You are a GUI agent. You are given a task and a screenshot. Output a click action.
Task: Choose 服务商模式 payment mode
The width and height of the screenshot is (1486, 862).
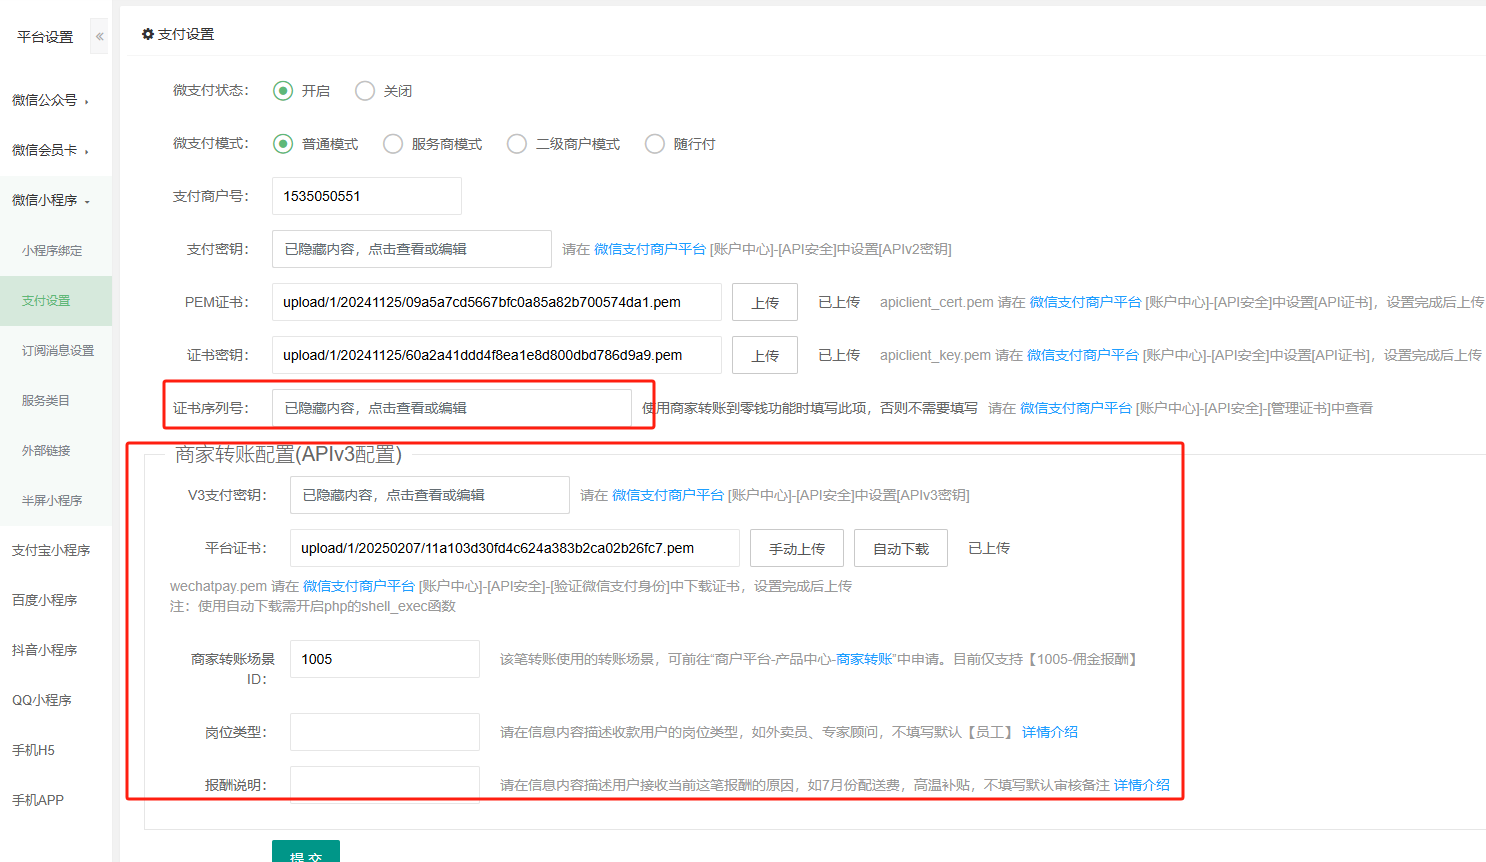tap(393, 144)
